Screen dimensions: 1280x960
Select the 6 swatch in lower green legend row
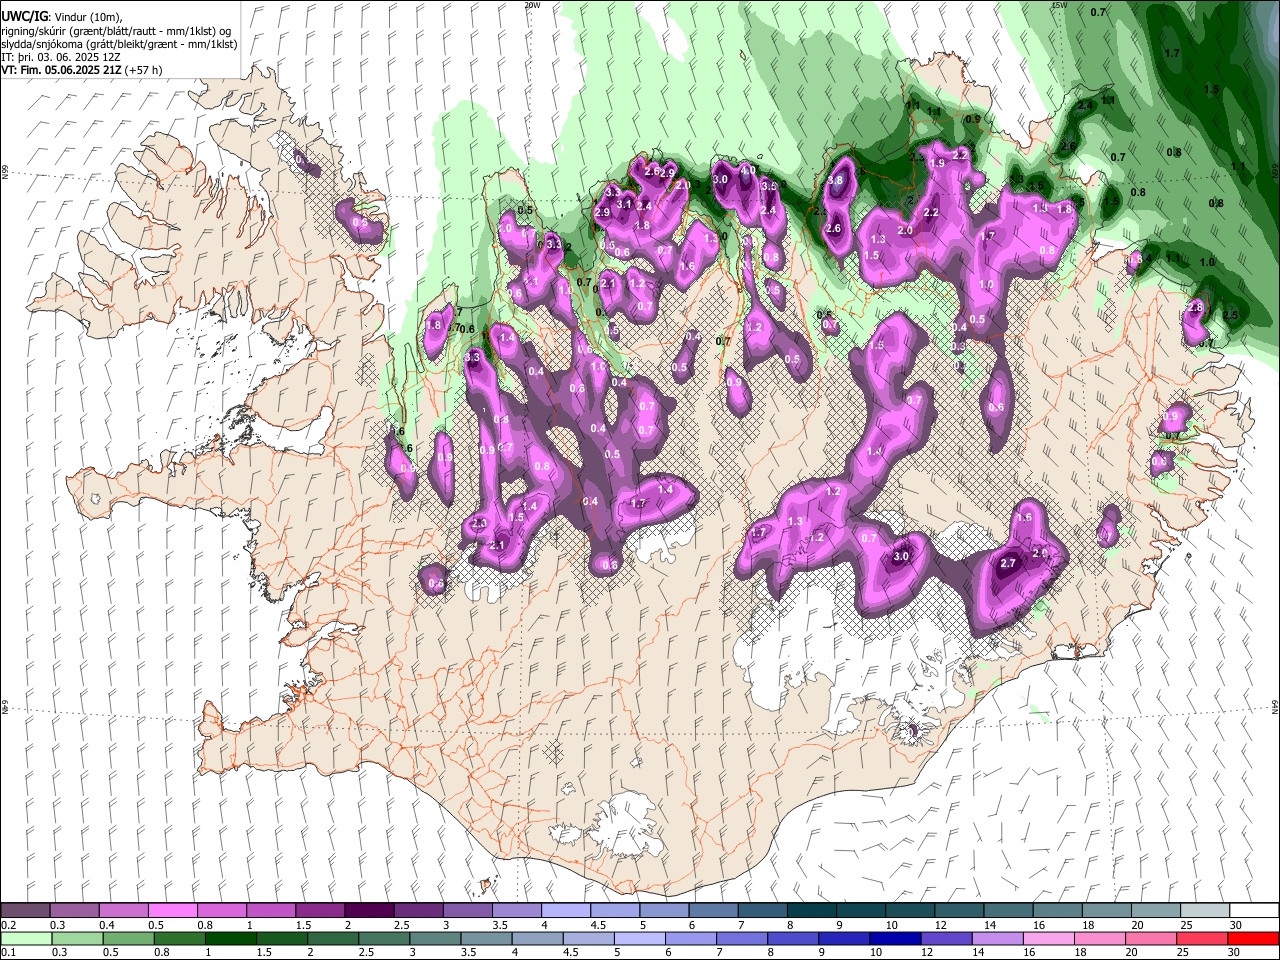pyautogui.click(x=691, y=938)
